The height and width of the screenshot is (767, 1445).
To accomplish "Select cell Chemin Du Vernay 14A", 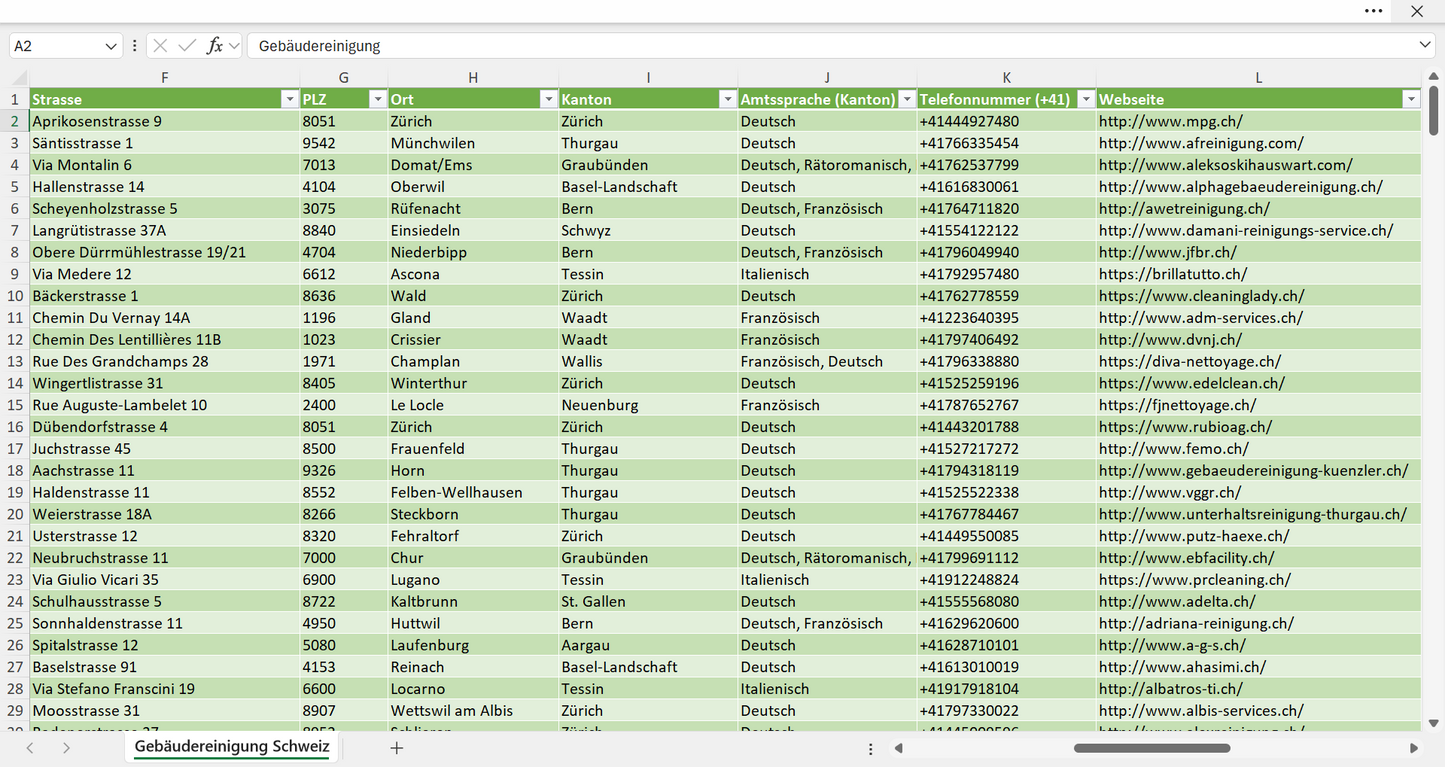I will [x=164, y=318].
